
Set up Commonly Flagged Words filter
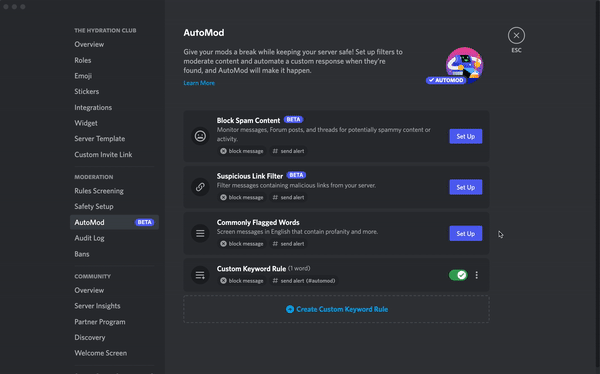(x=465, y=234)
